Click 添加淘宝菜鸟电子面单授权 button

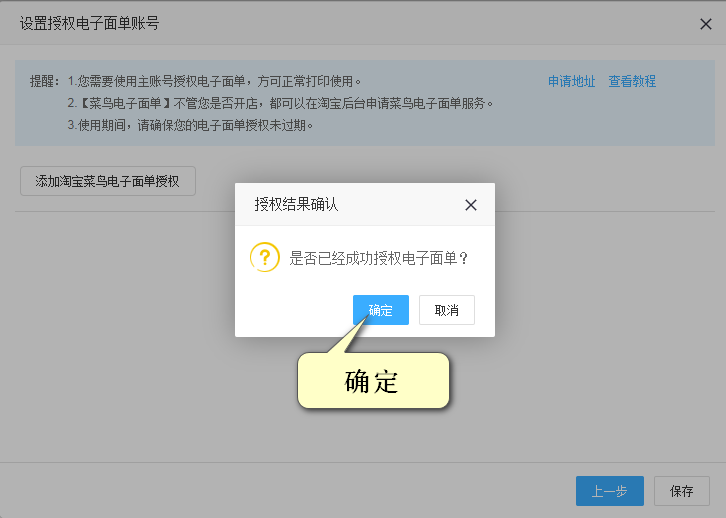(x=108, y=181)
